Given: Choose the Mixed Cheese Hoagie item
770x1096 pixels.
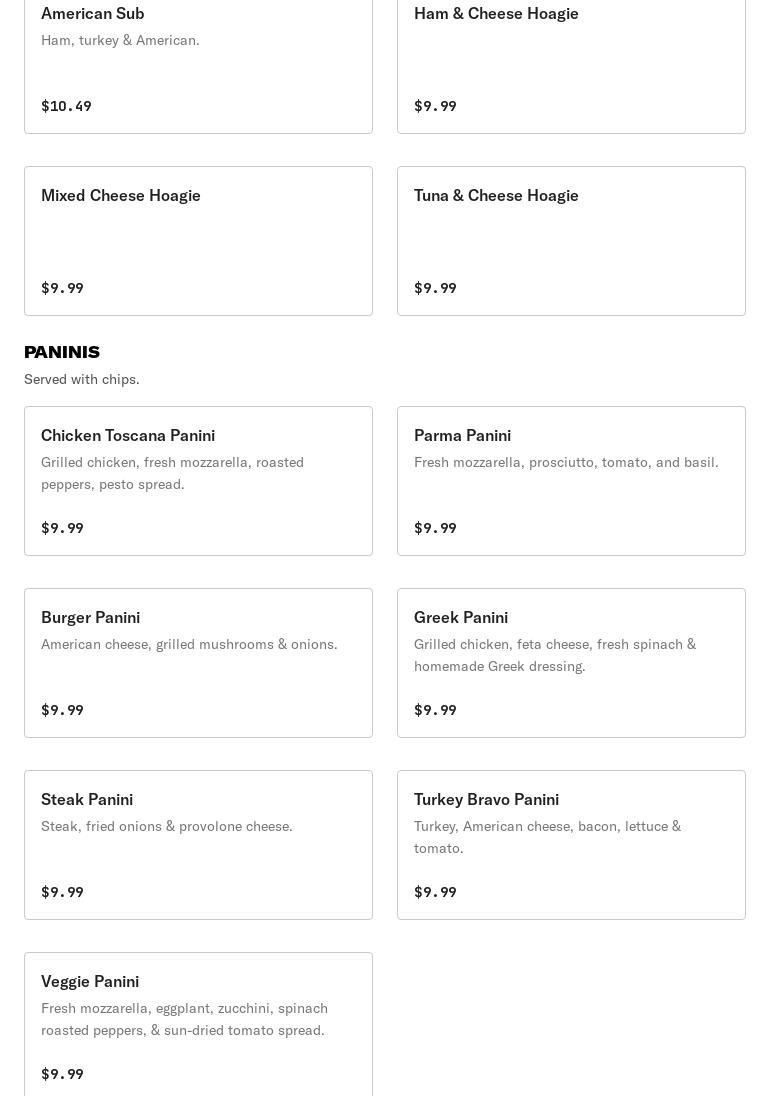Looking at the screenshot, I should (198, 241).
